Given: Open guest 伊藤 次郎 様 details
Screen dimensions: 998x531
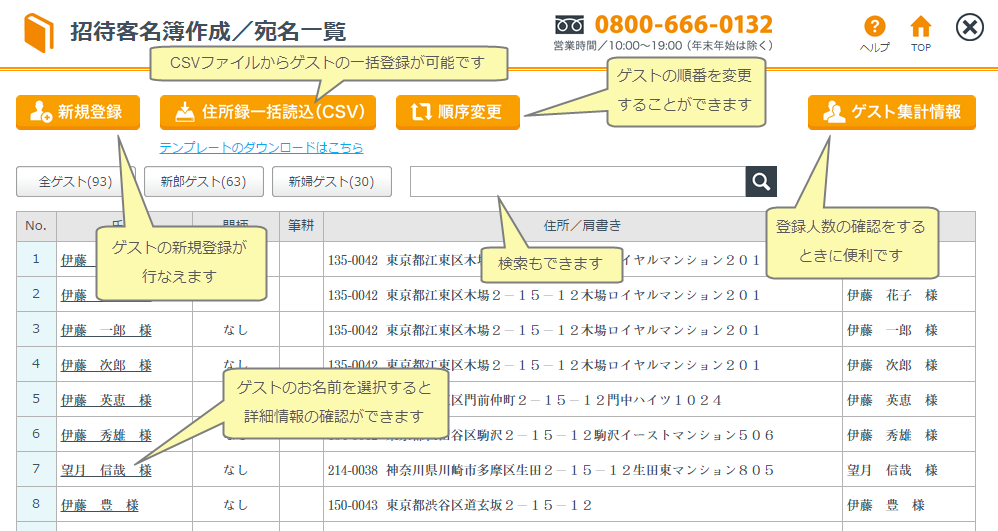Looking at the screenshot, I should click(105, 365).
